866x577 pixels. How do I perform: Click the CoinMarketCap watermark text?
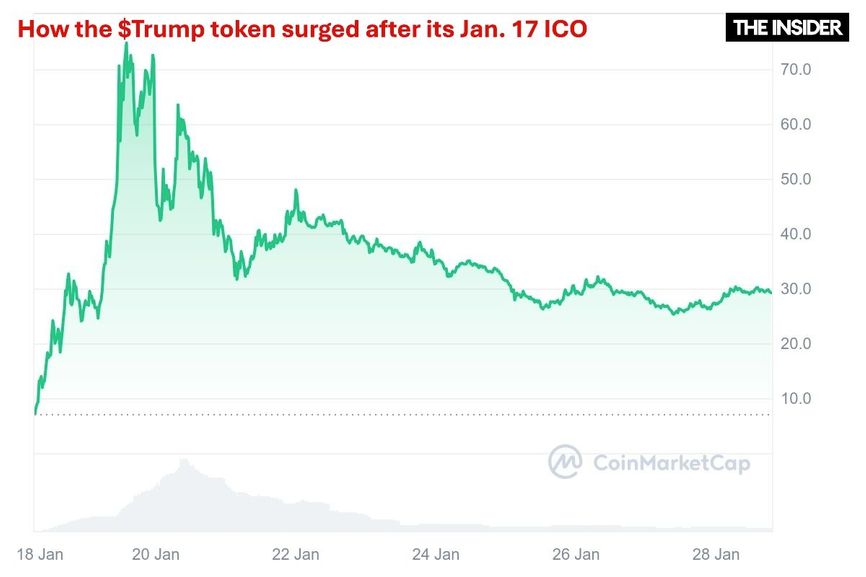tap(672, 463)
